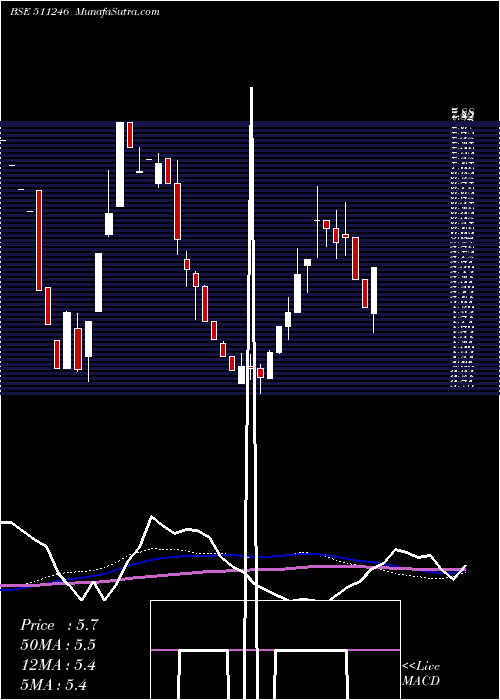Click the 'BSE 511246' ticker label
The width and height of the screenshot is (500, 700).
39,12
